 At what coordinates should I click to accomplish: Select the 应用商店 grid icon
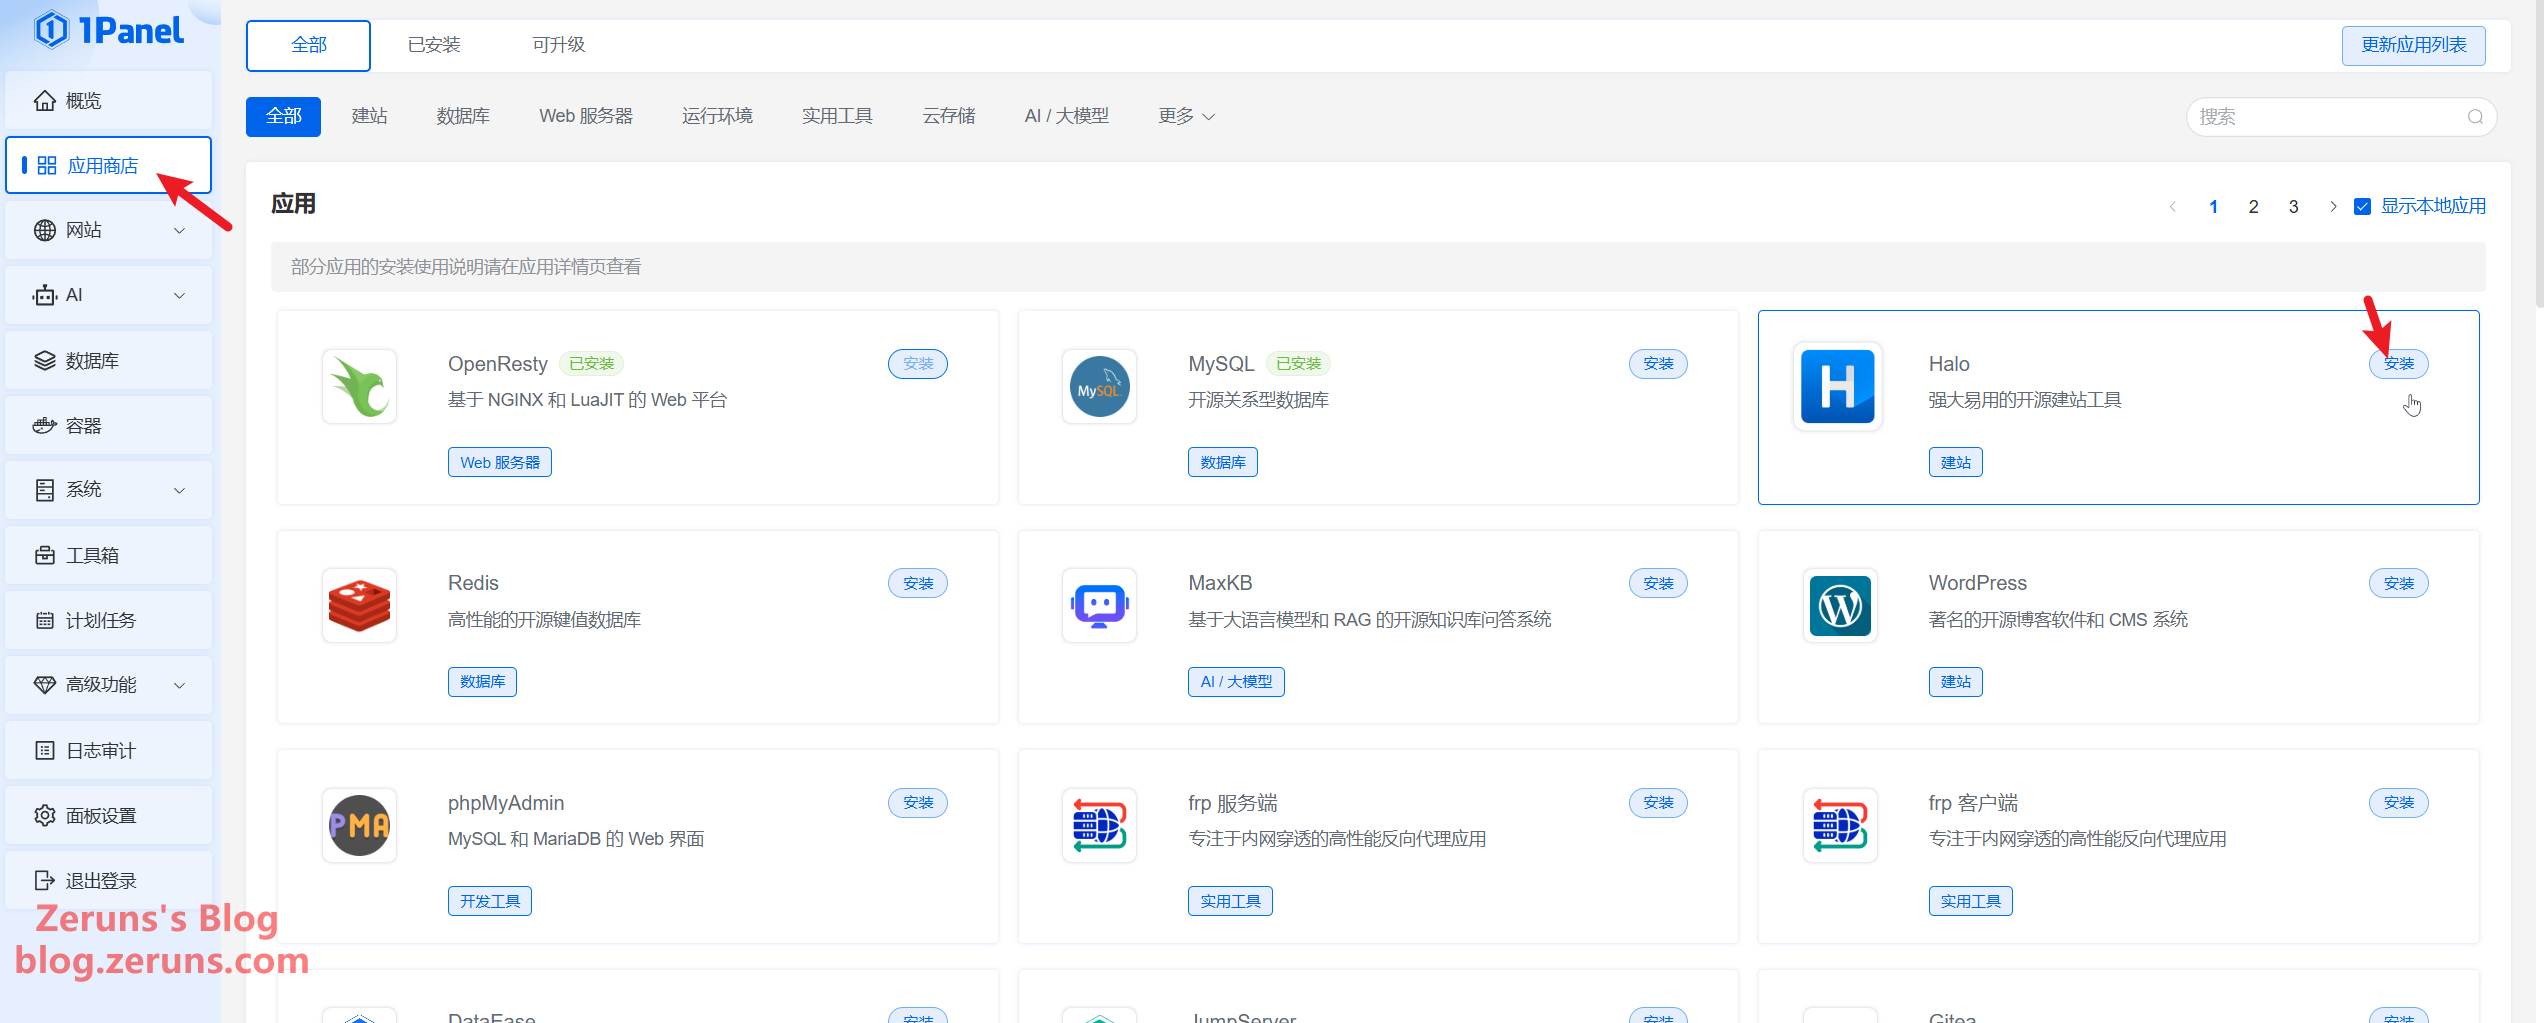point(47,166)
